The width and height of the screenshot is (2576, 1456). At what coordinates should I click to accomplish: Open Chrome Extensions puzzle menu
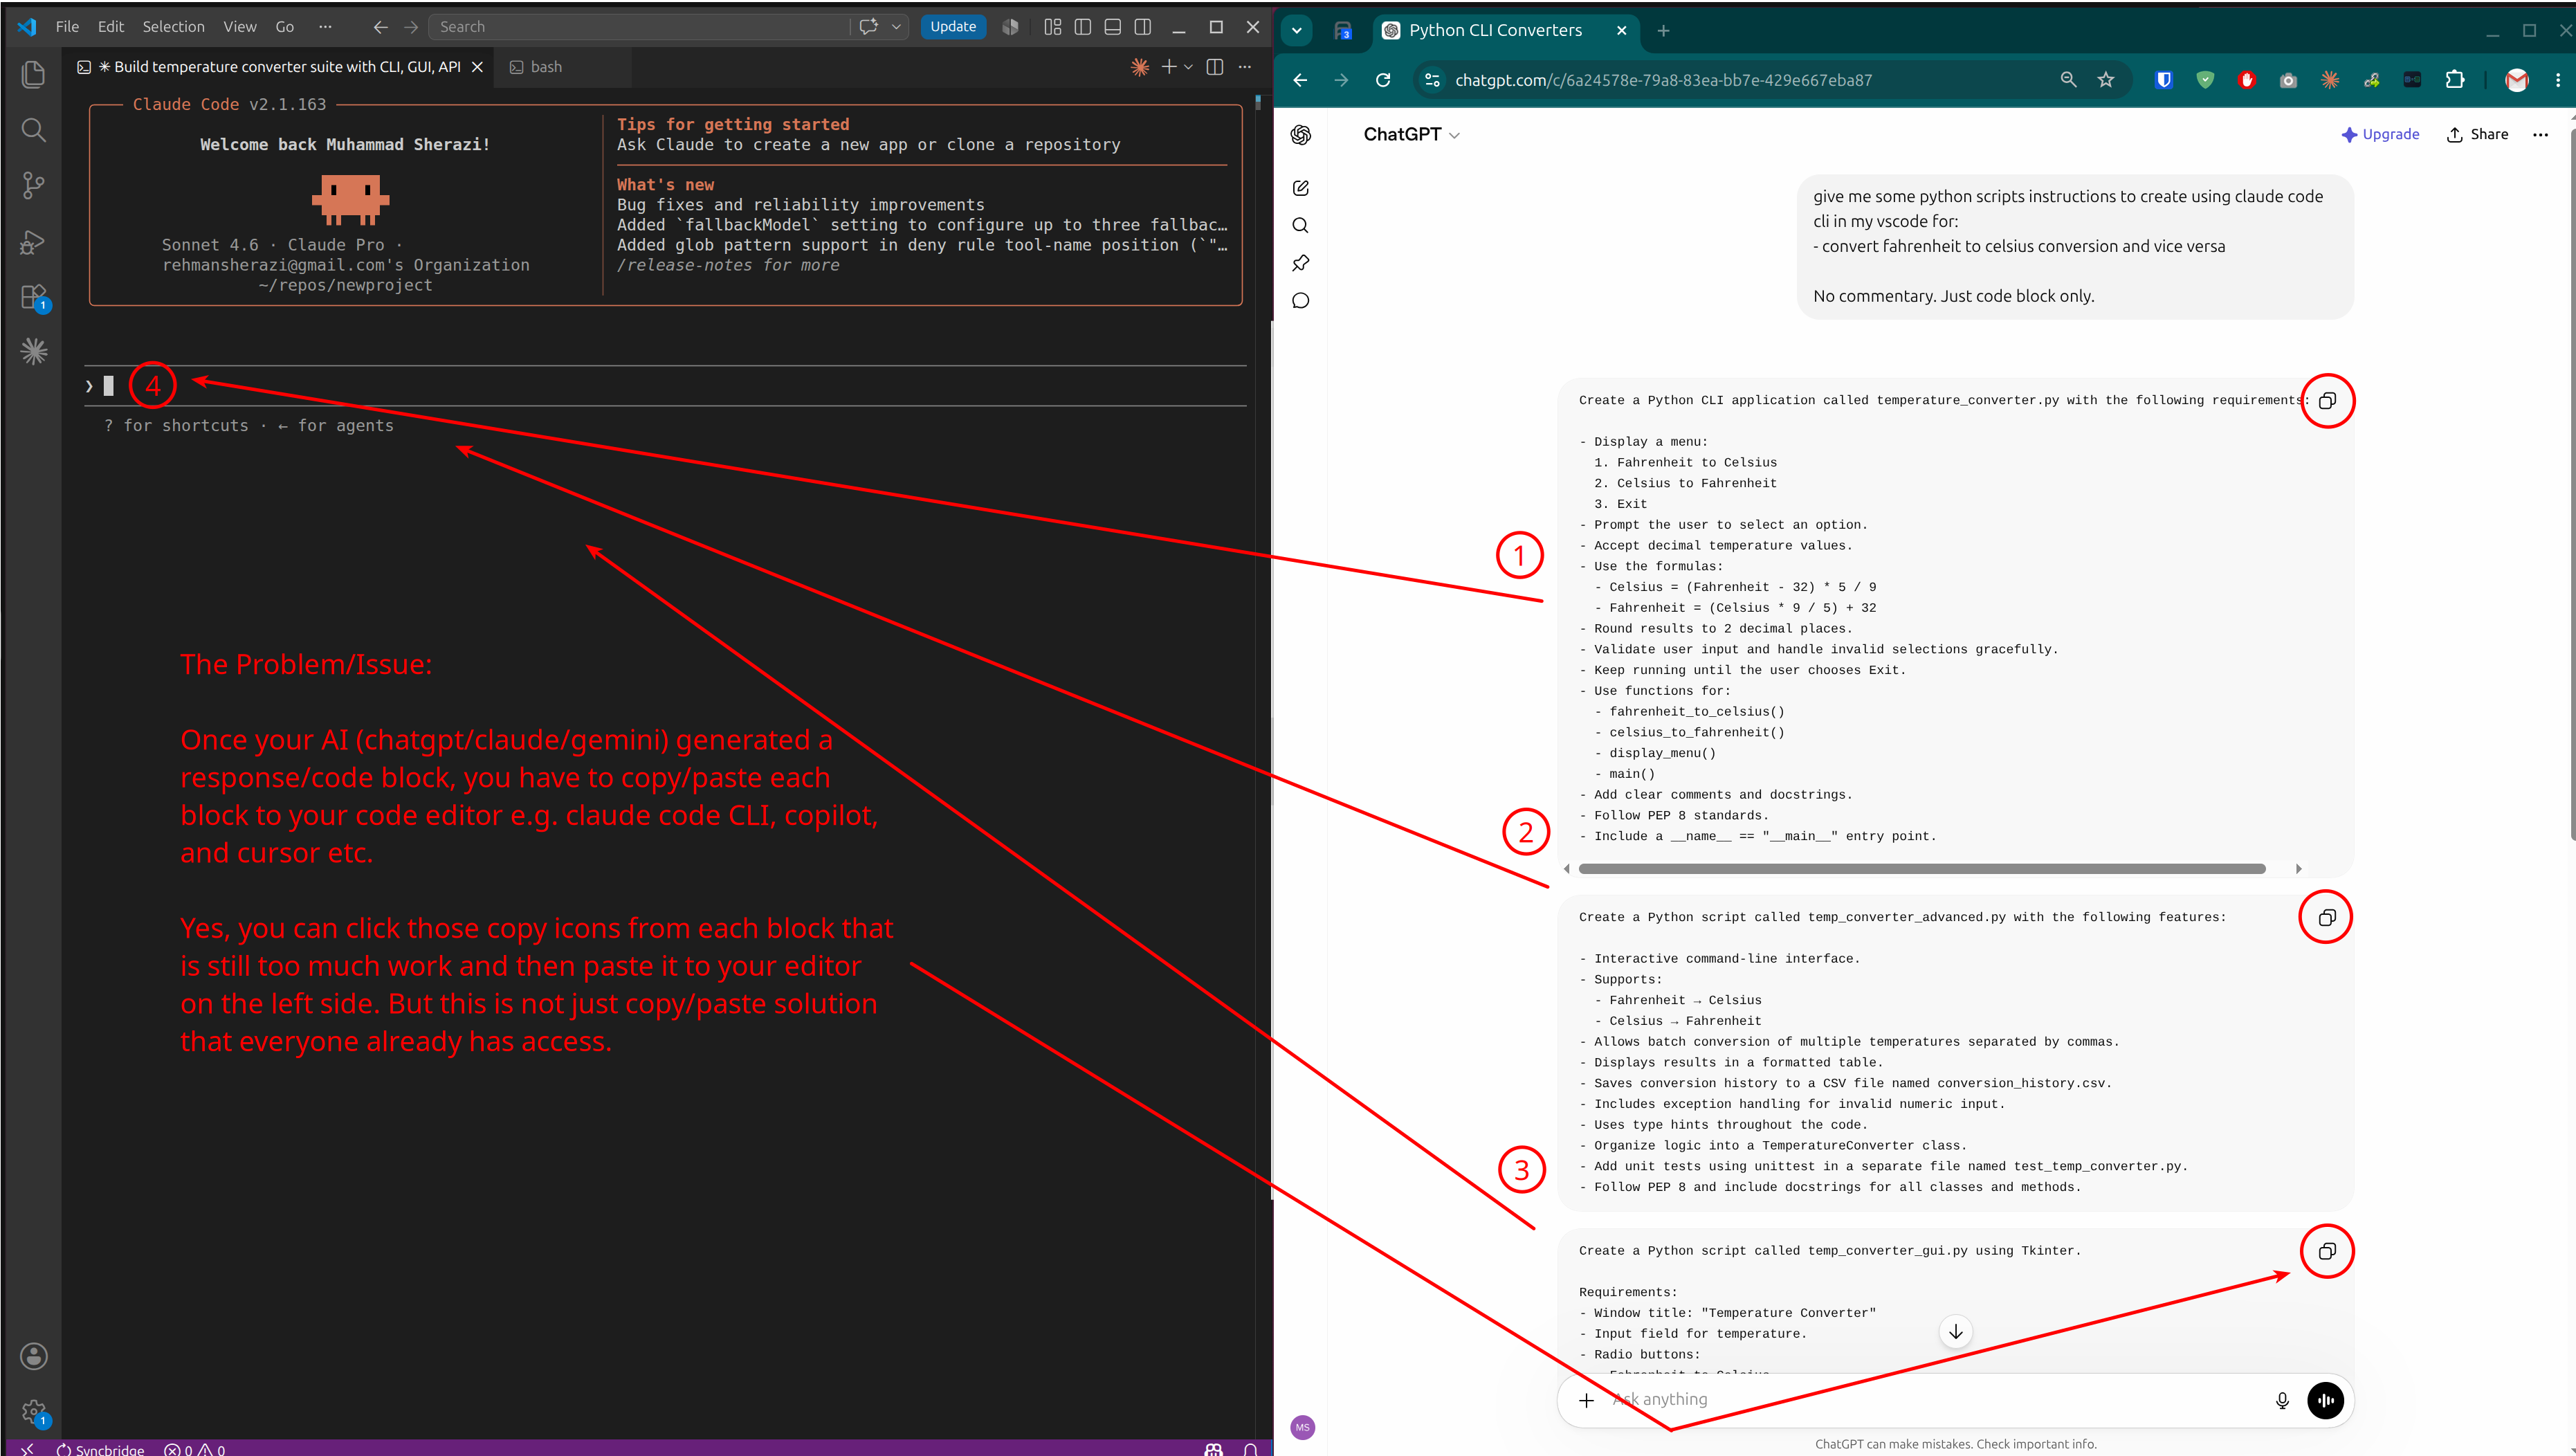tap(2454, 80)
